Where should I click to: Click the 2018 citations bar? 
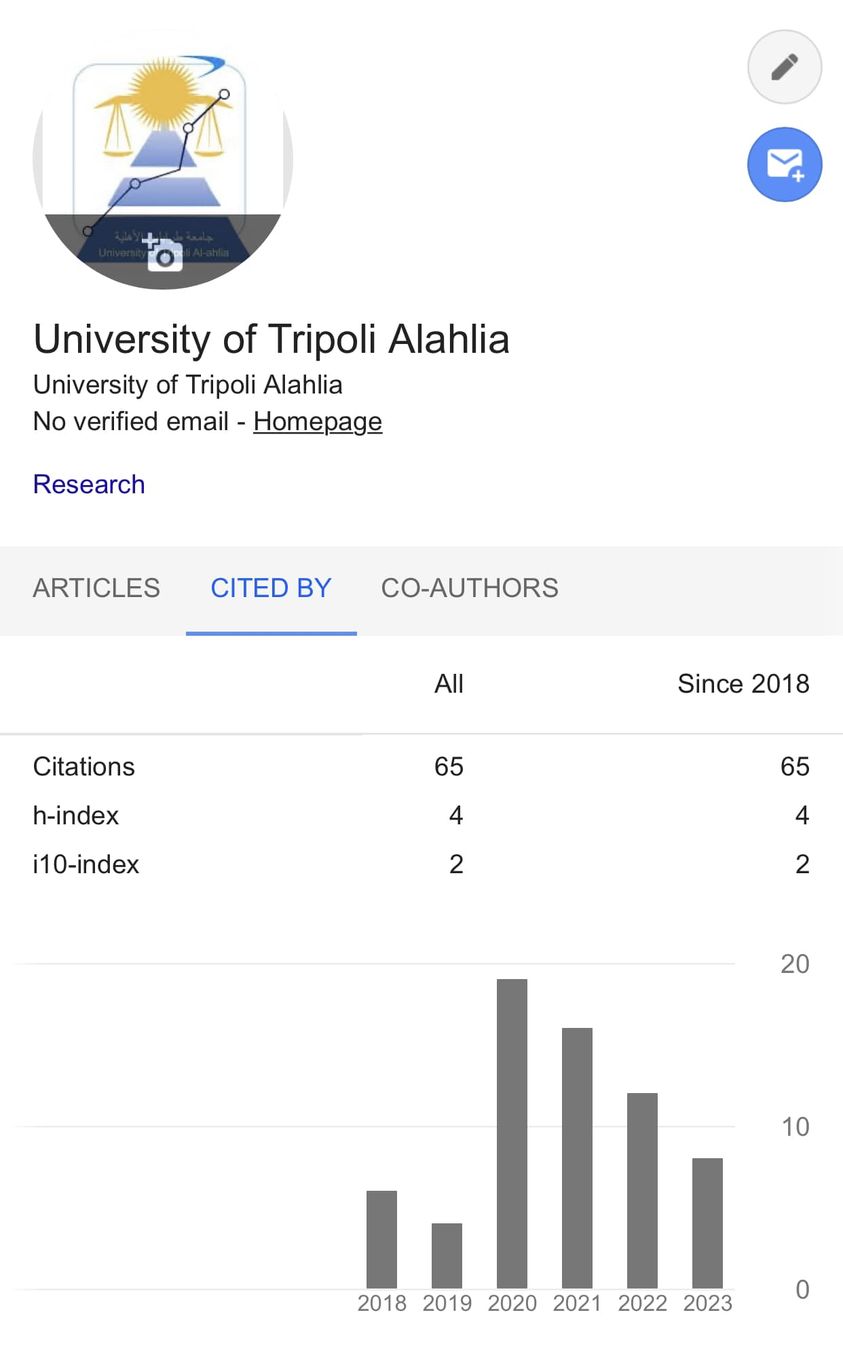382,1239
